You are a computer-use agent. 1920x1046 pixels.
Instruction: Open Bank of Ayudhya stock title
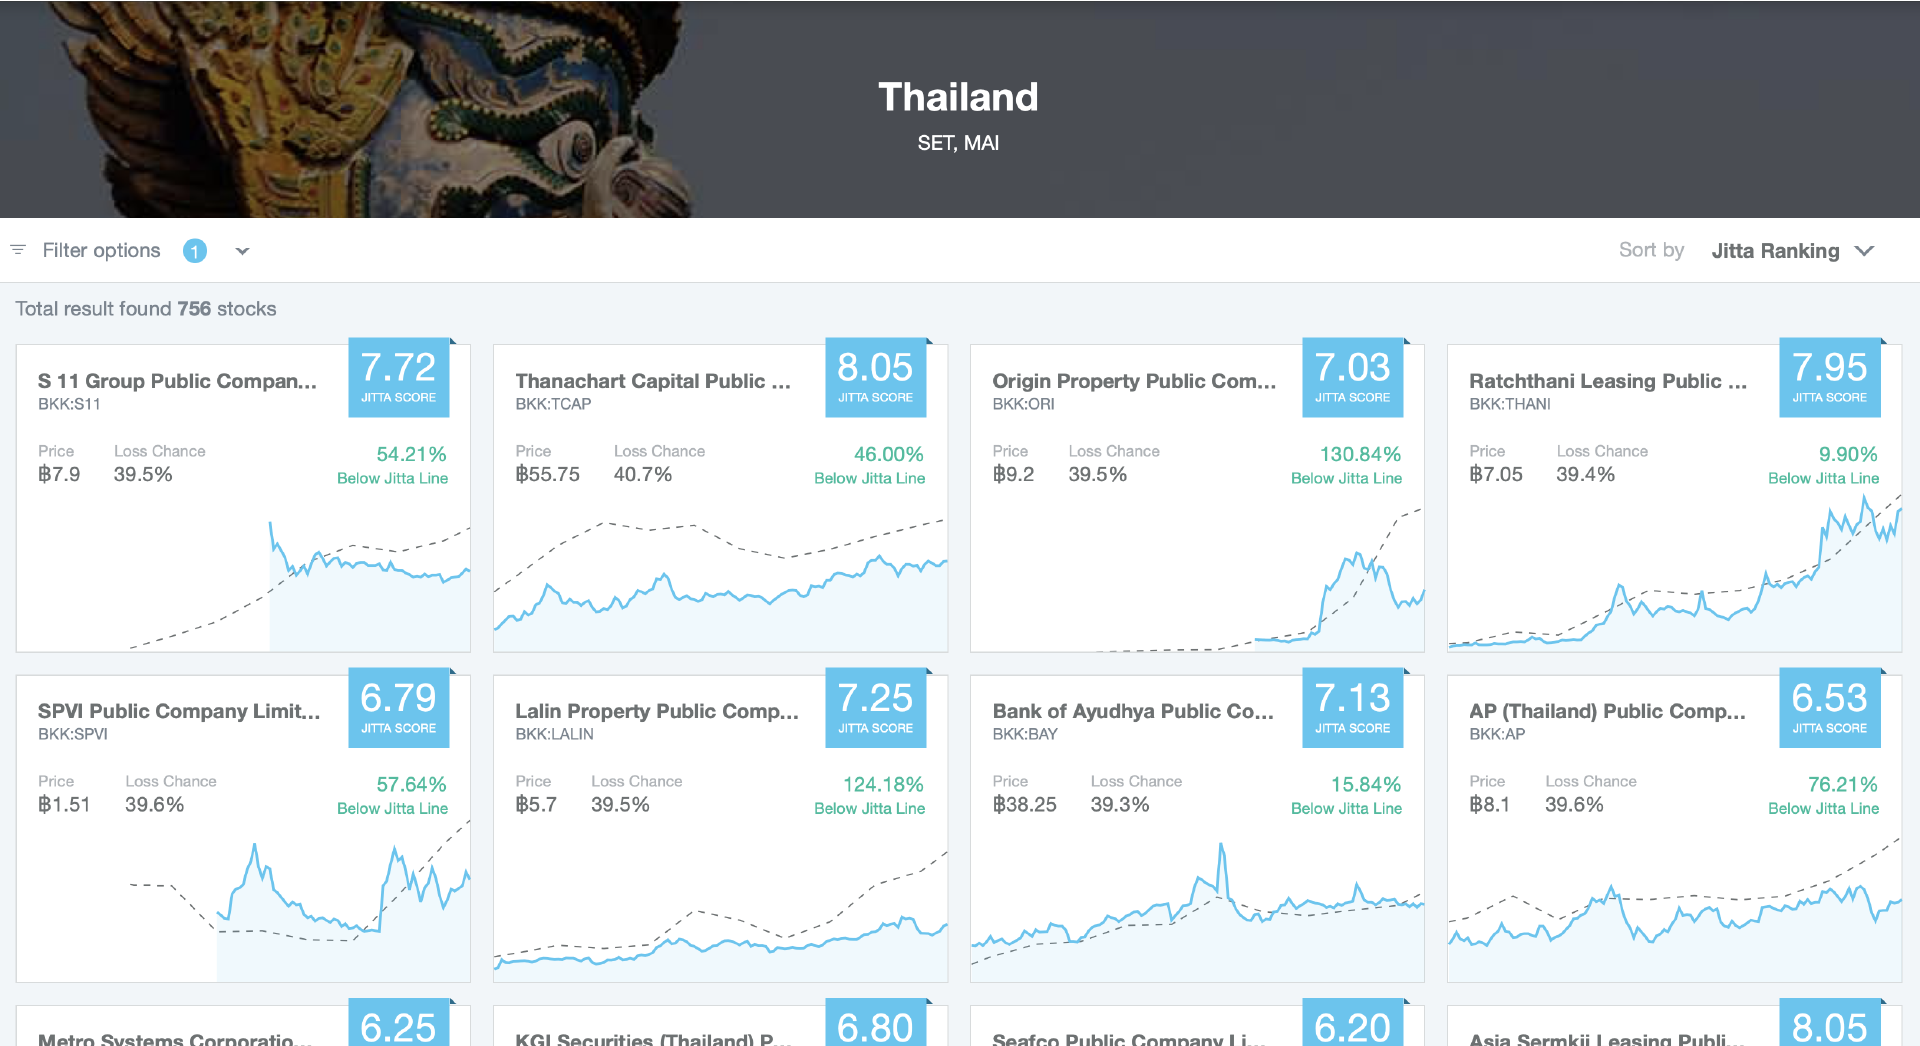1133,711
